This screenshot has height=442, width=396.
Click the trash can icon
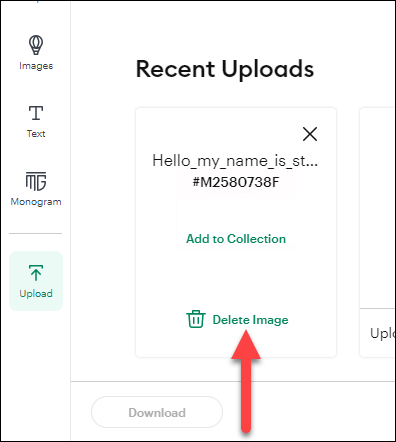(196, 319)
